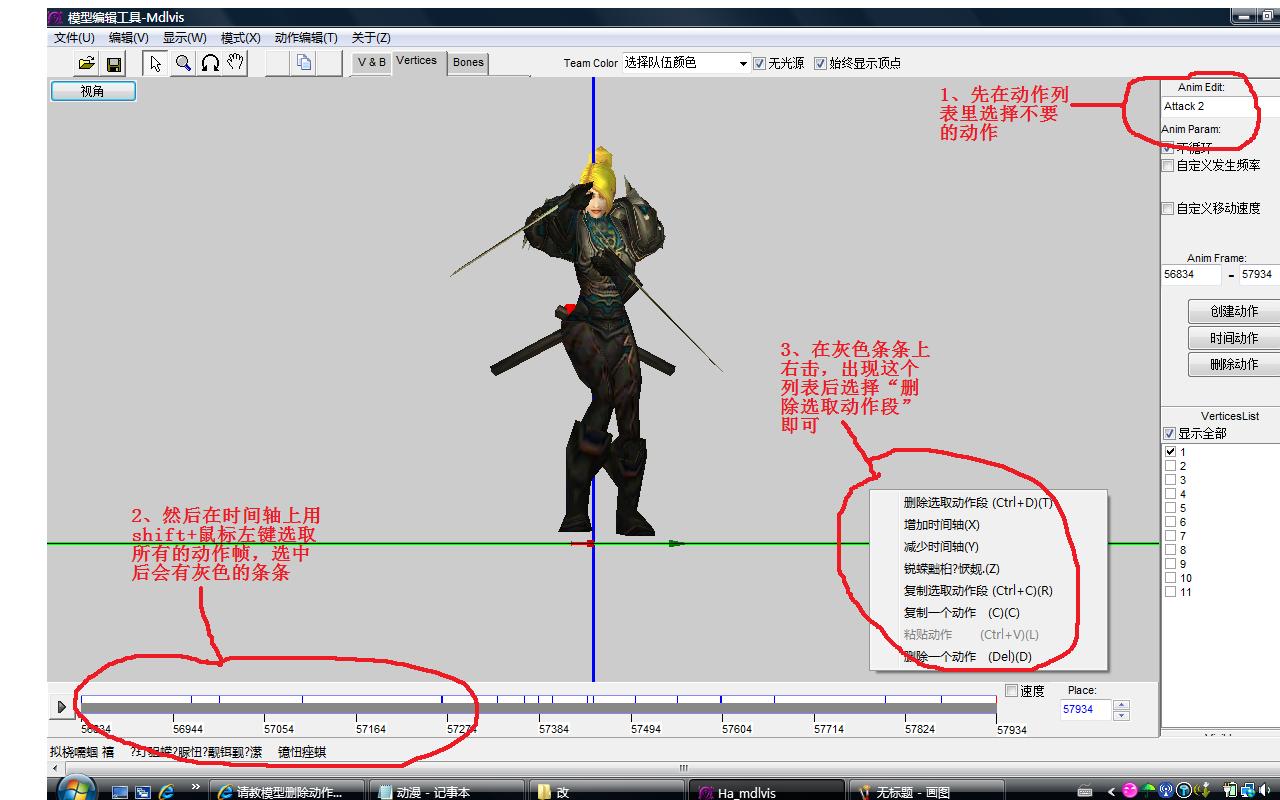Switch to the V & B tab

pyautogui.click(x=372, y=62)
